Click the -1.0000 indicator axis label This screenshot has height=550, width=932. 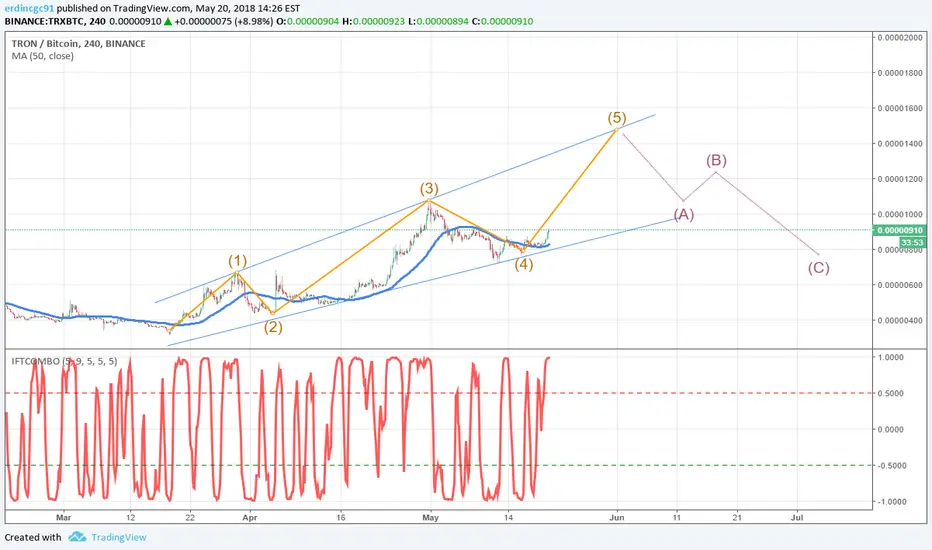tap(890, 502)
